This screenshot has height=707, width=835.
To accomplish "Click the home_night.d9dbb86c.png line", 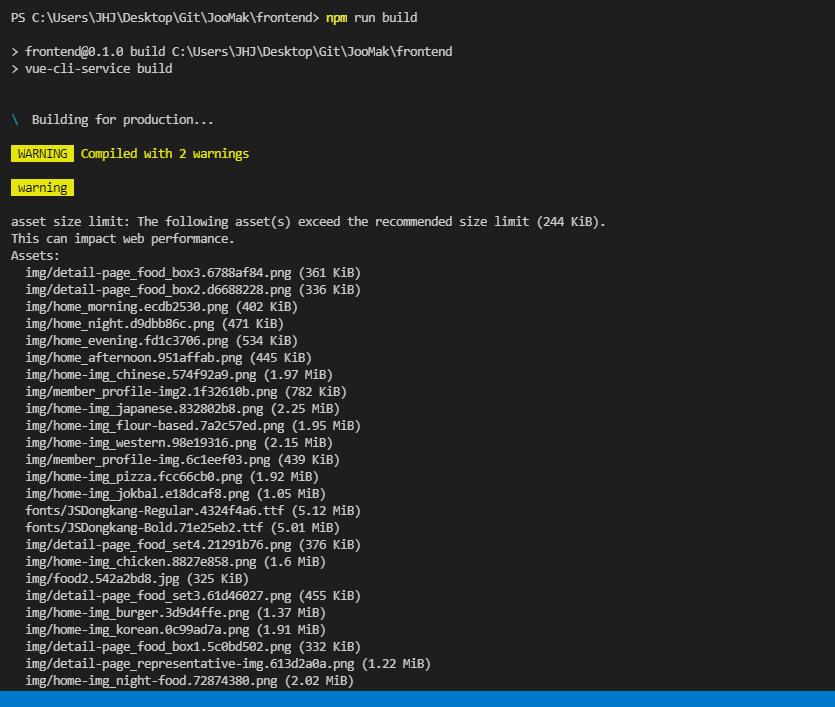I will click(x=154, y=324).
